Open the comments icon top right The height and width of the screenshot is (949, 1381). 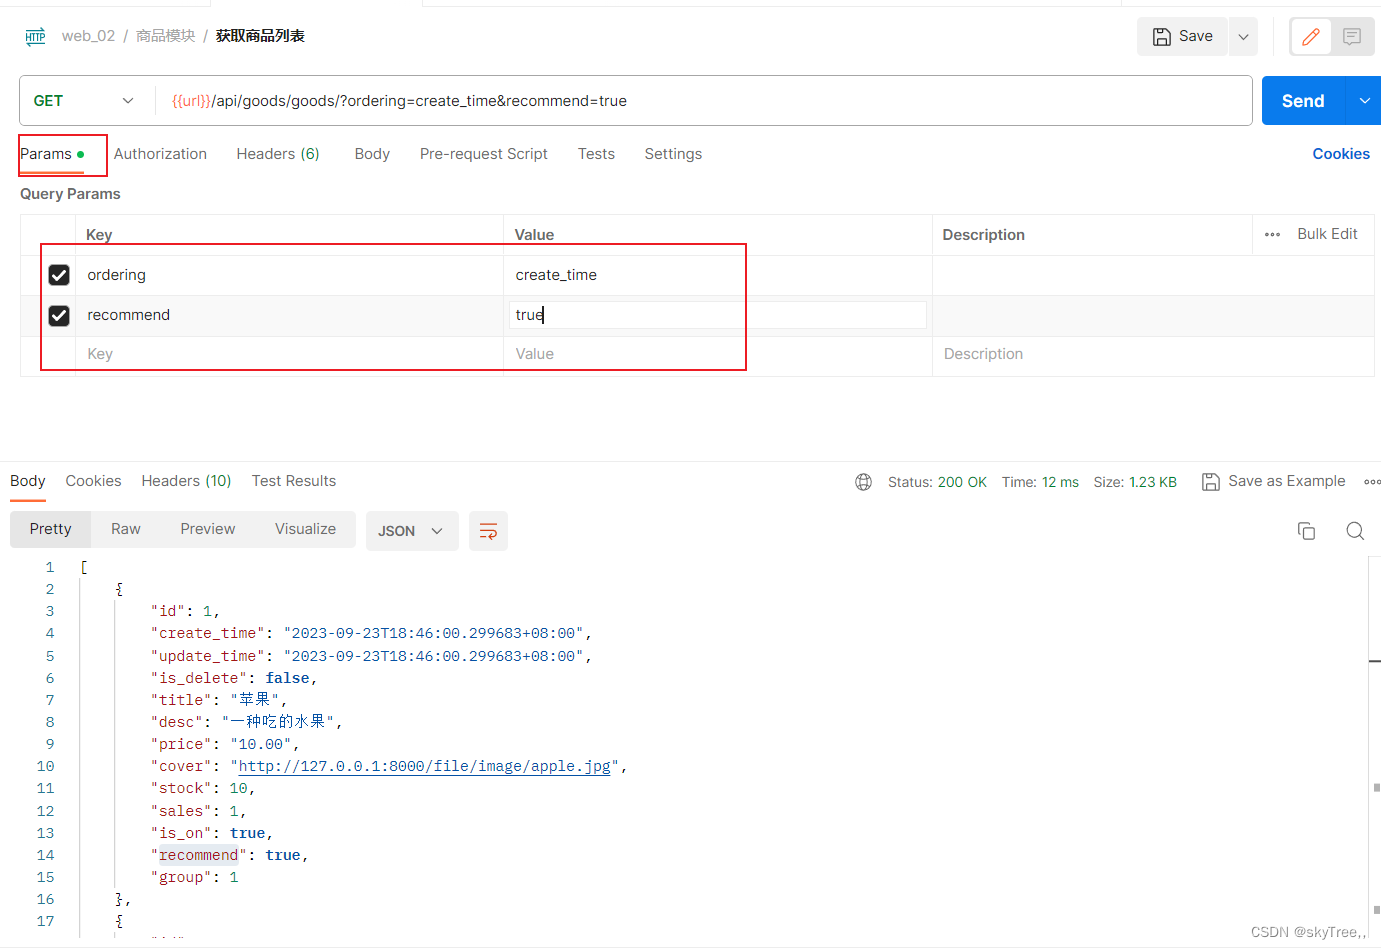point(1352,36)
